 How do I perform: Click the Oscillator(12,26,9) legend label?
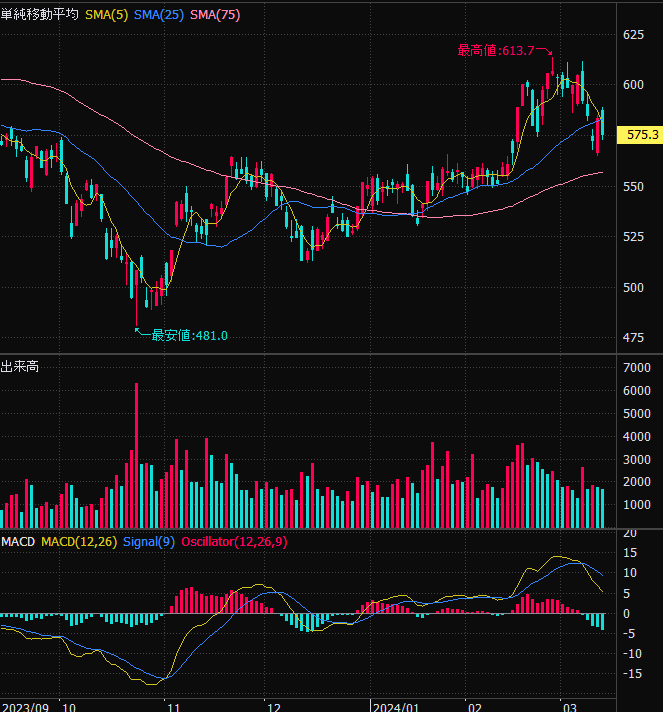[x=234, y=542]
